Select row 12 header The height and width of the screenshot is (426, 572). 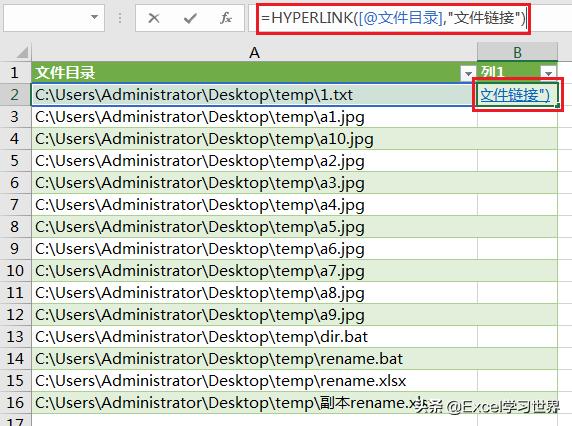pos(15,314)
